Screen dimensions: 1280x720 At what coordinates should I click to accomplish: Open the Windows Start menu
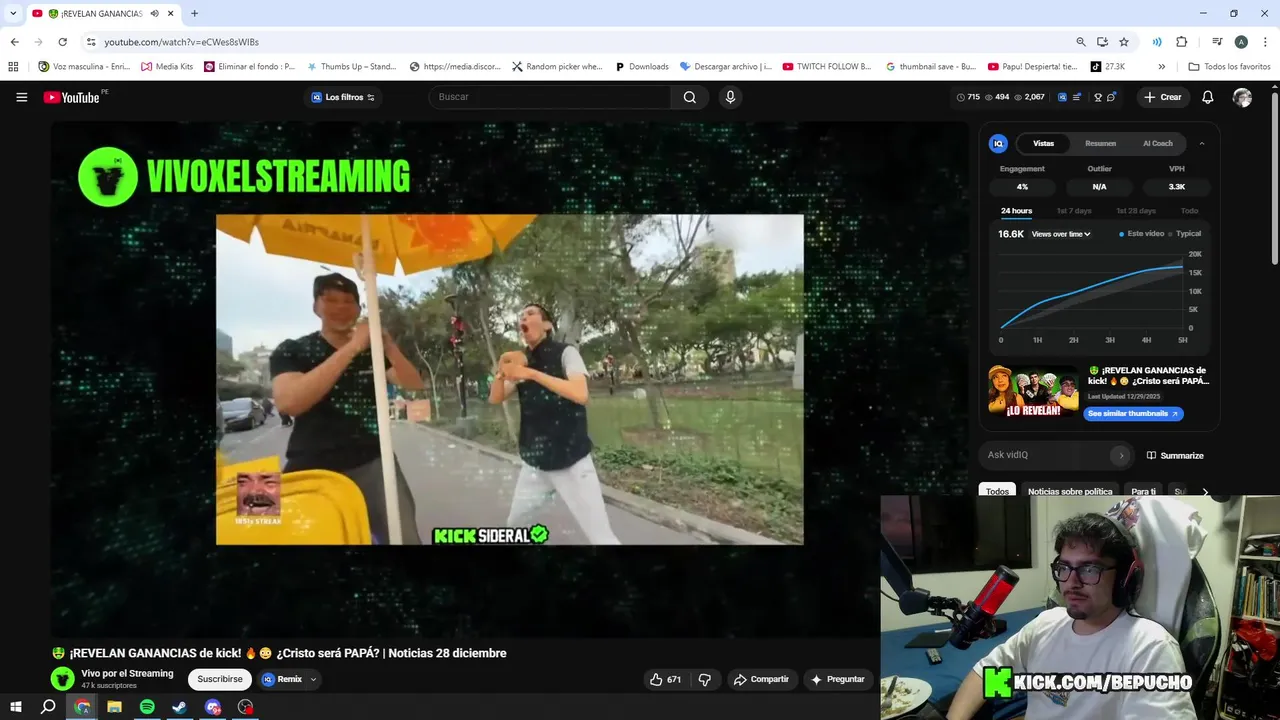point(15,707)
